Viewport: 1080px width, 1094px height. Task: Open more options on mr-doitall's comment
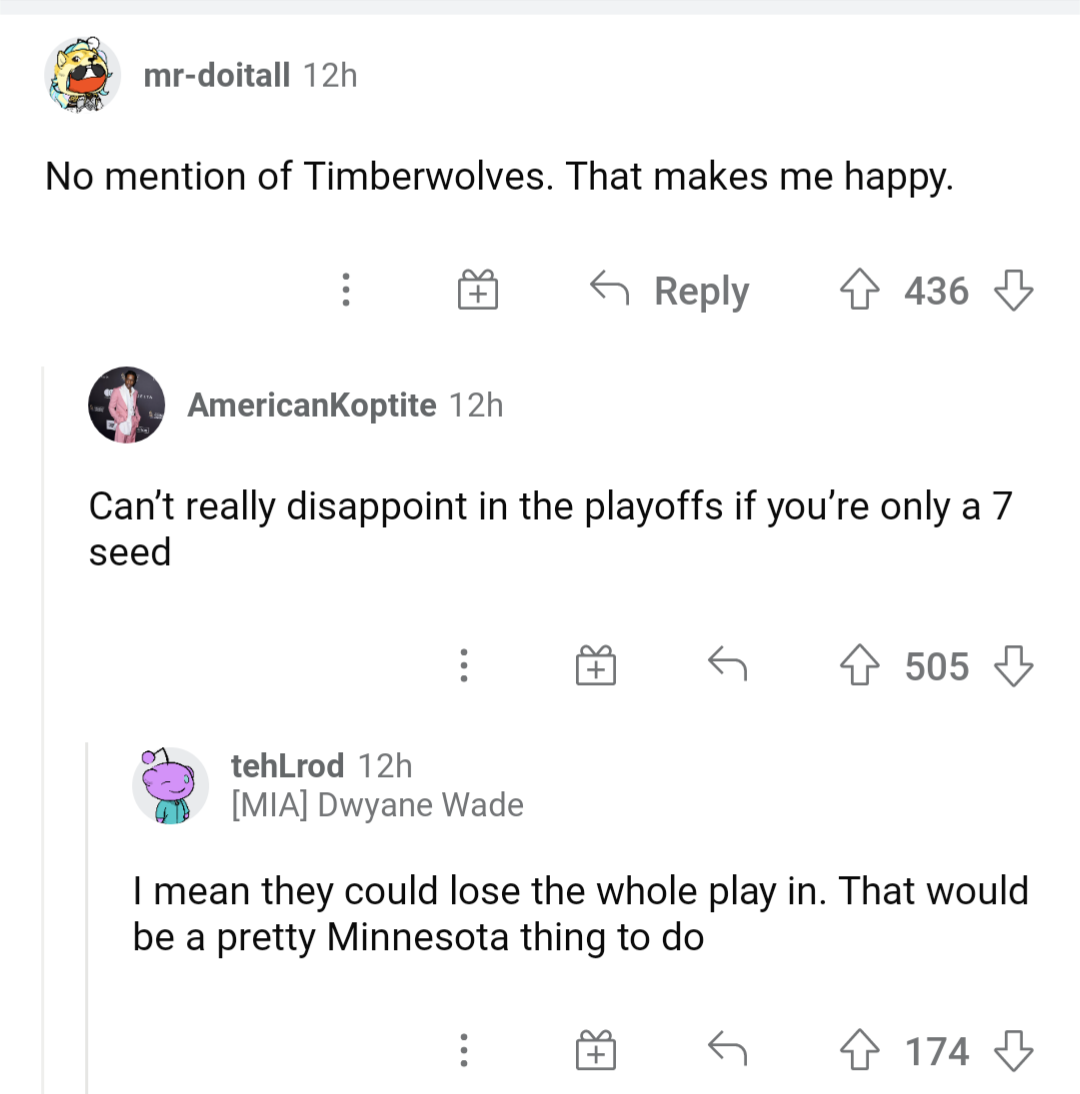tap(346, 291)
